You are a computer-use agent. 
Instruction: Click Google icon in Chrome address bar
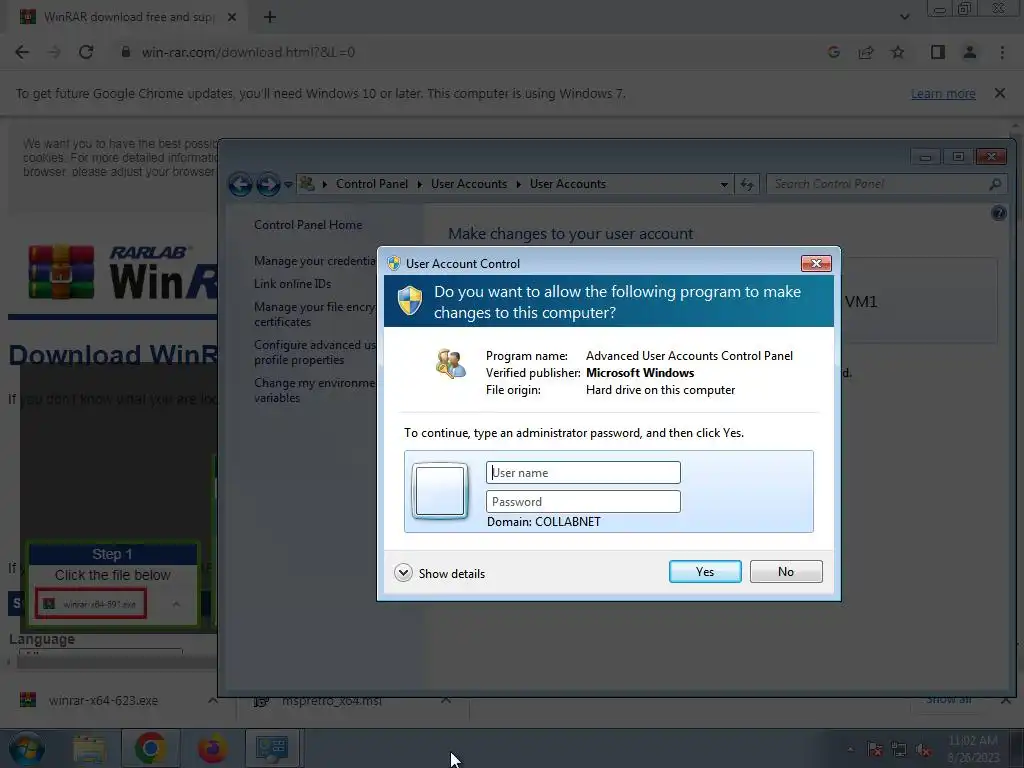[833, 52]
